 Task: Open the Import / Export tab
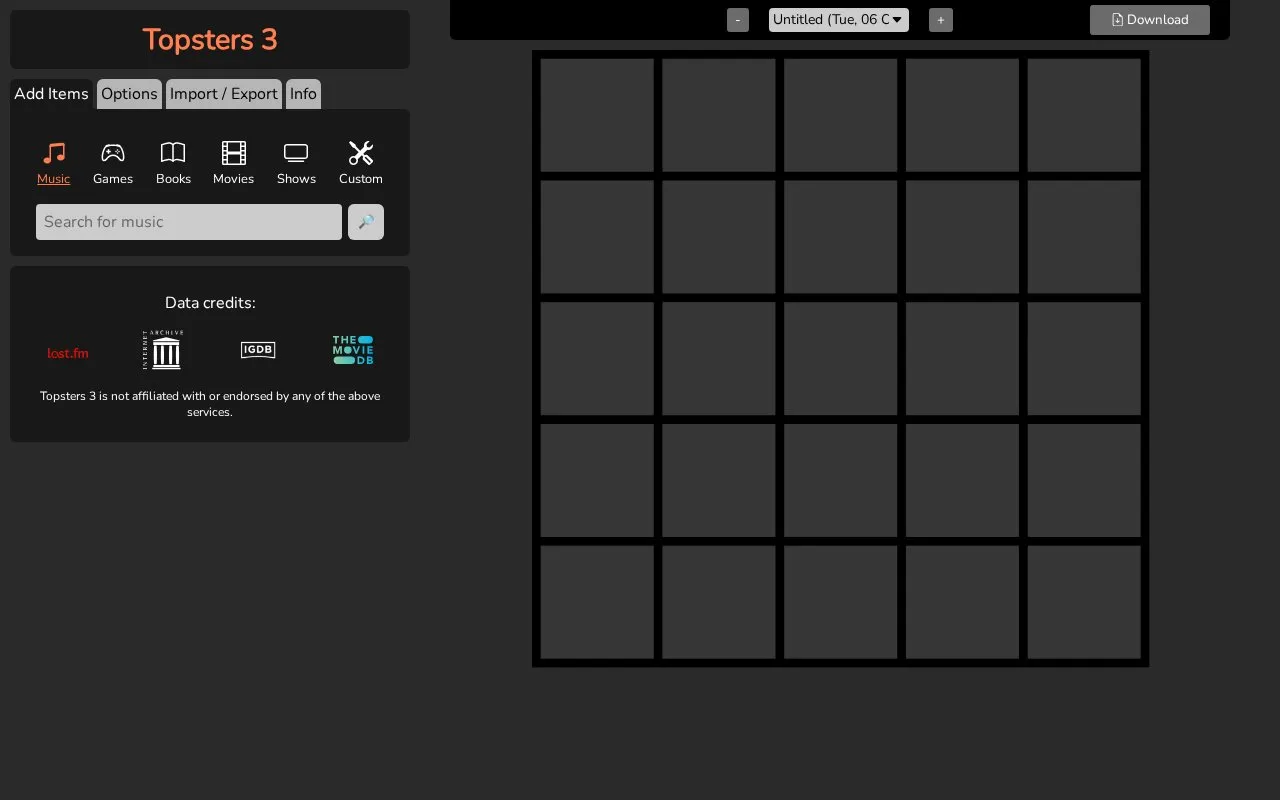[224, 94]
